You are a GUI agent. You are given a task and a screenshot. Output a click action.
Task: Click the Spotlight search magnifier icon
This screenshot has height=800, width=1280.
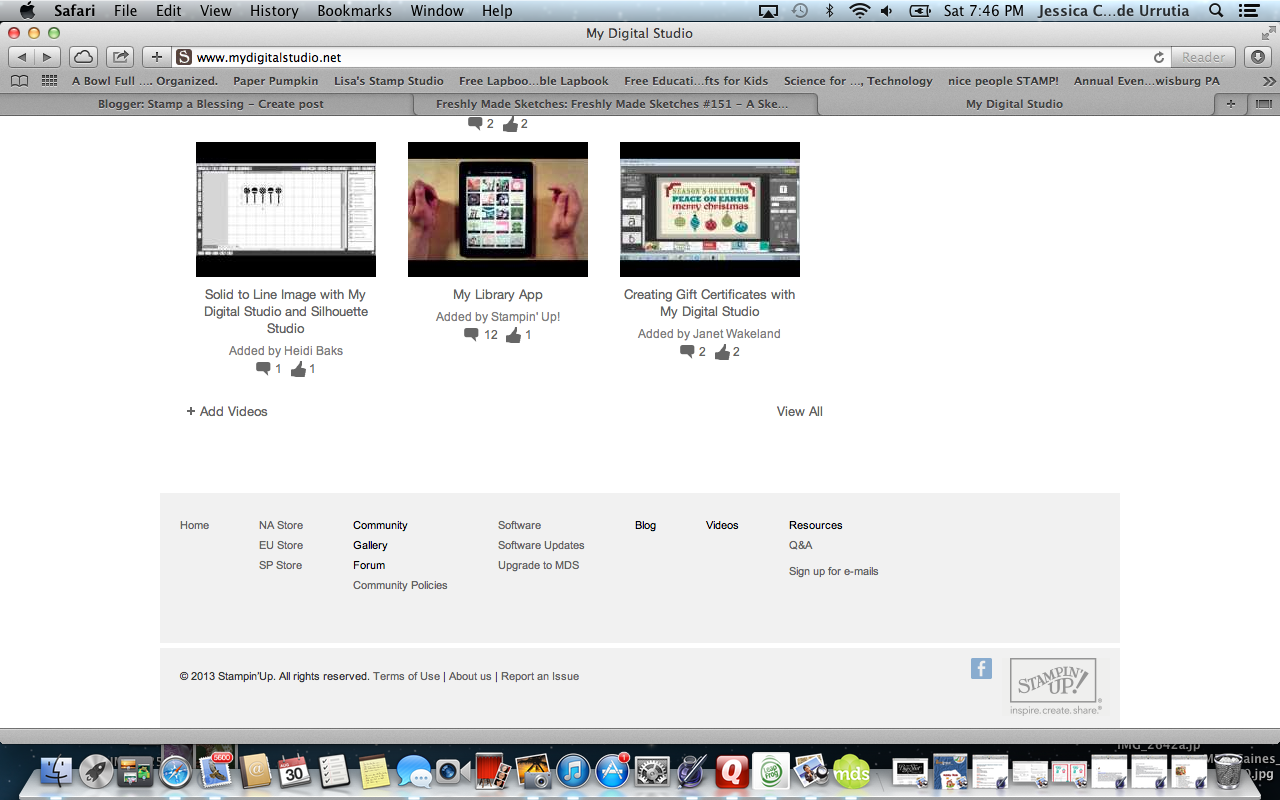(1216, 11)
